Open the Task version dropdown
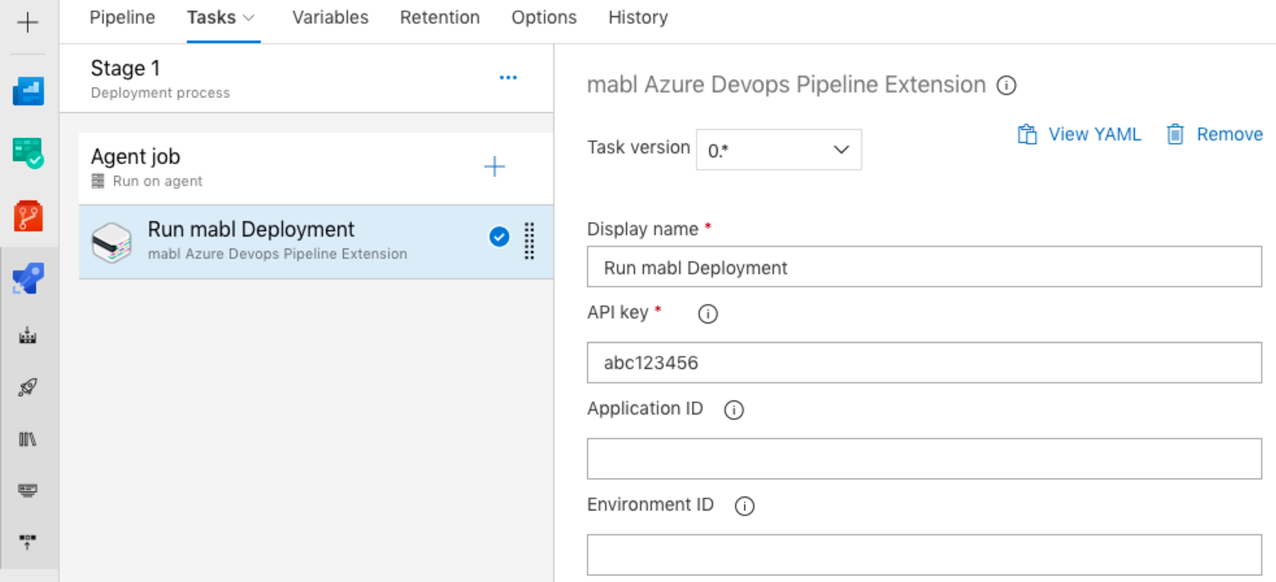This screenshot has width=1276, height=582. (x=779, y=150)
